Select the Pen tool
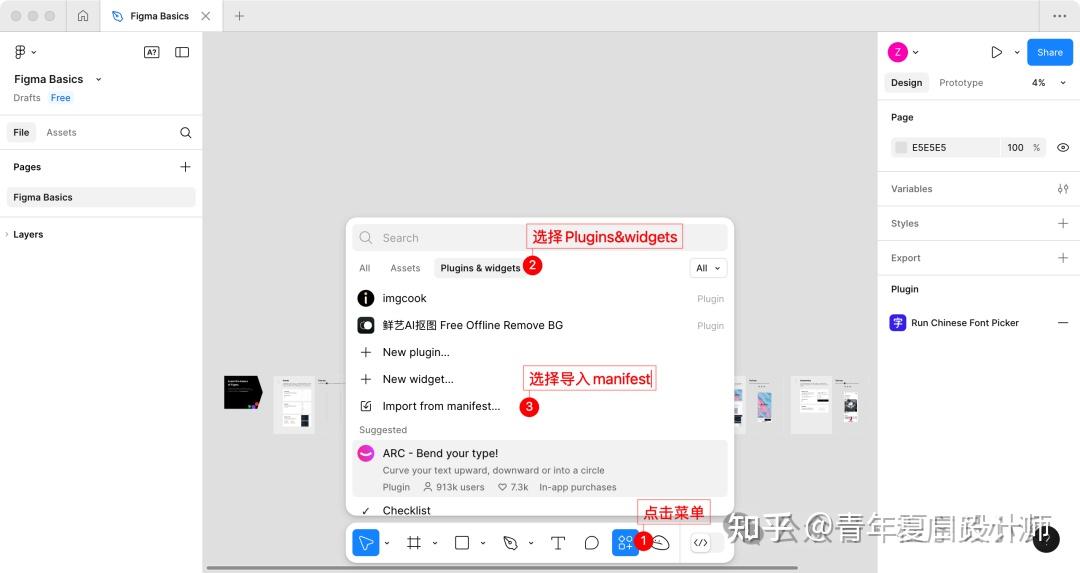The height and width of the screenshot is (573, 1080). [x=510, y=543]
